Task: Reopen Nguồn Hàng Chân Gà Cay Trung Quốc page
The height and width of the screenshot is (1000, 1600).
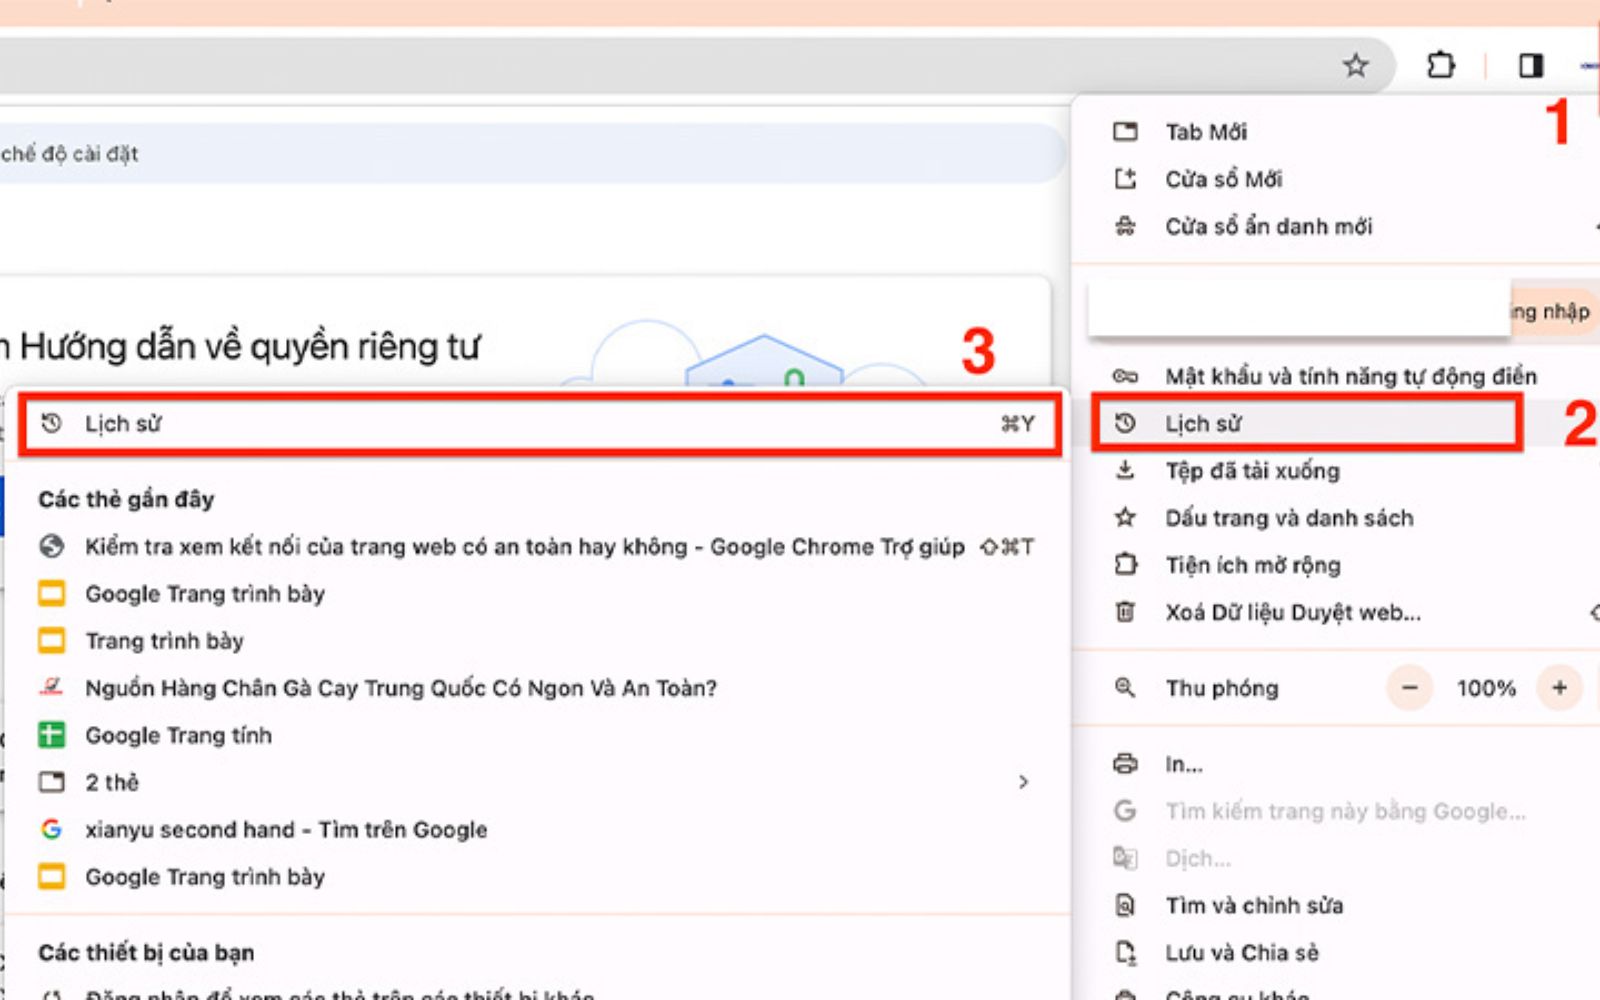Action: 537,688
